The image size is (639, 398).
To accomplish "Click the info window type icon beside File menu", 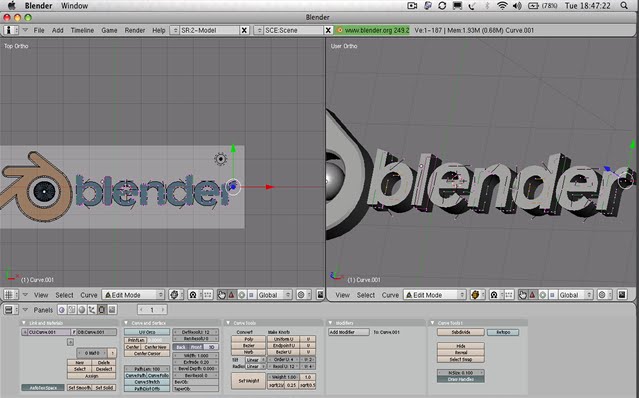I will coord(11,30).
